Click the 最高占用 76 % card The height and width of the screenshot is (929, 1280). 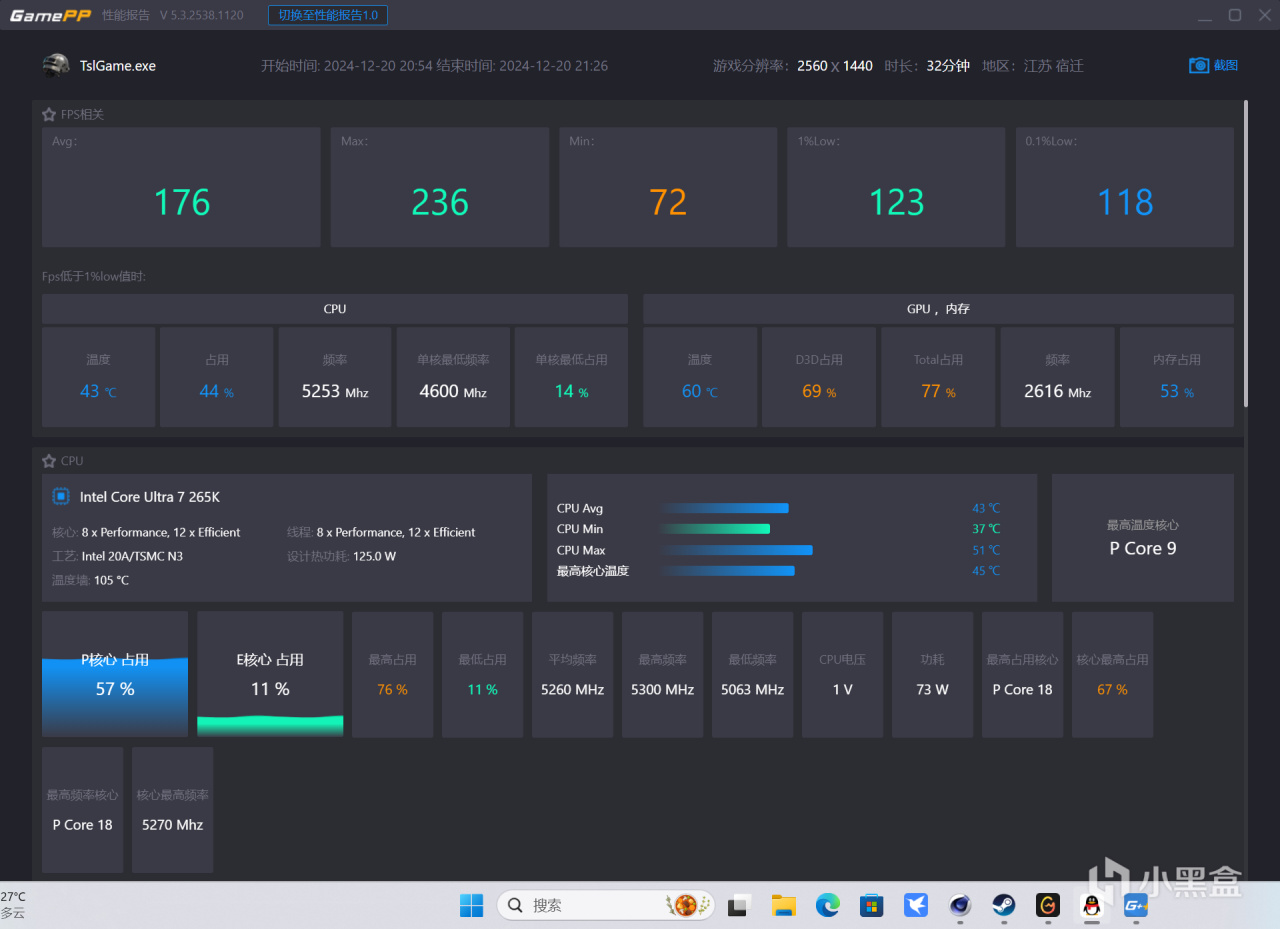392,674
